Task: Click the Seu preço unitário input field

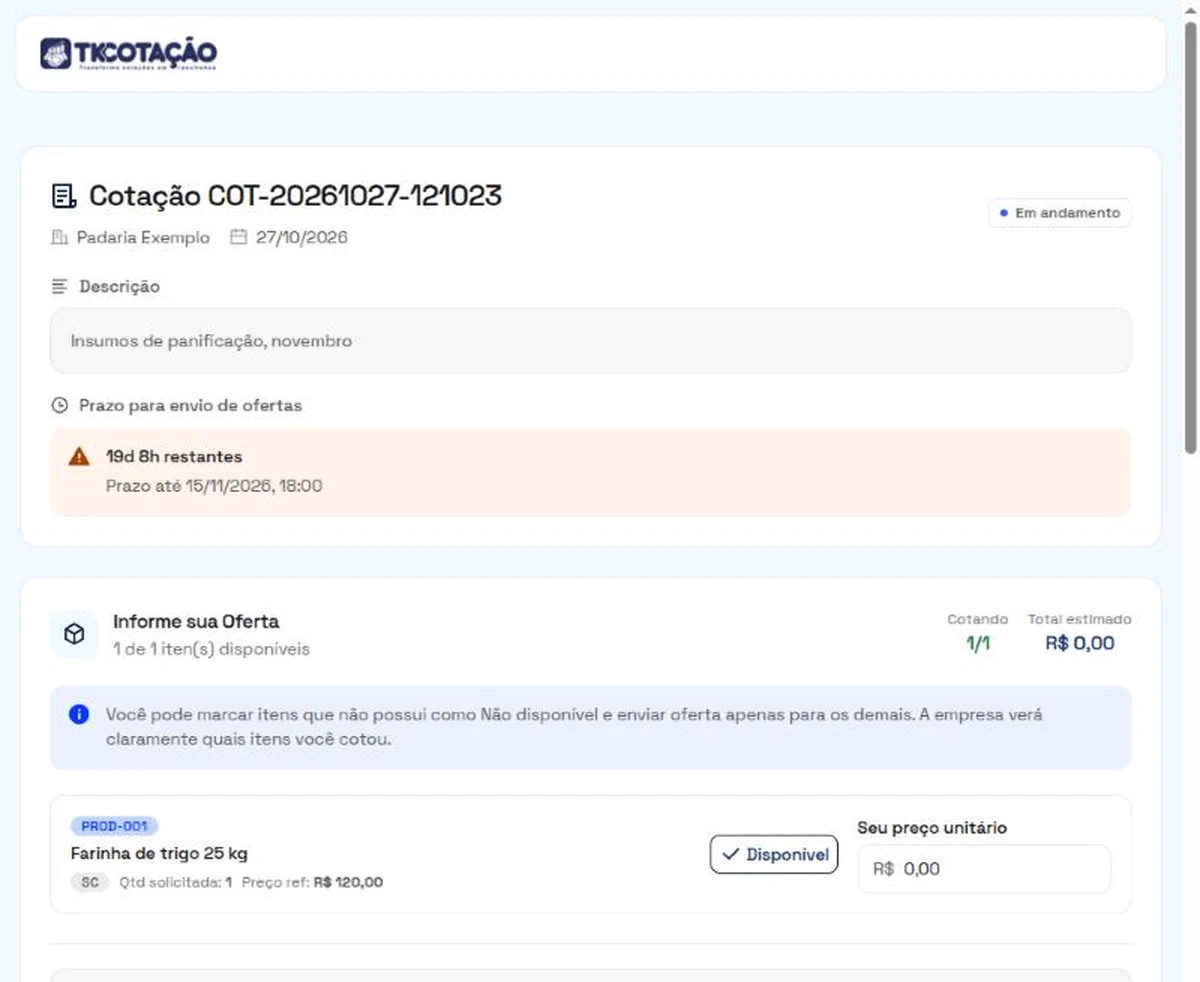Action: tap(984, 869)
